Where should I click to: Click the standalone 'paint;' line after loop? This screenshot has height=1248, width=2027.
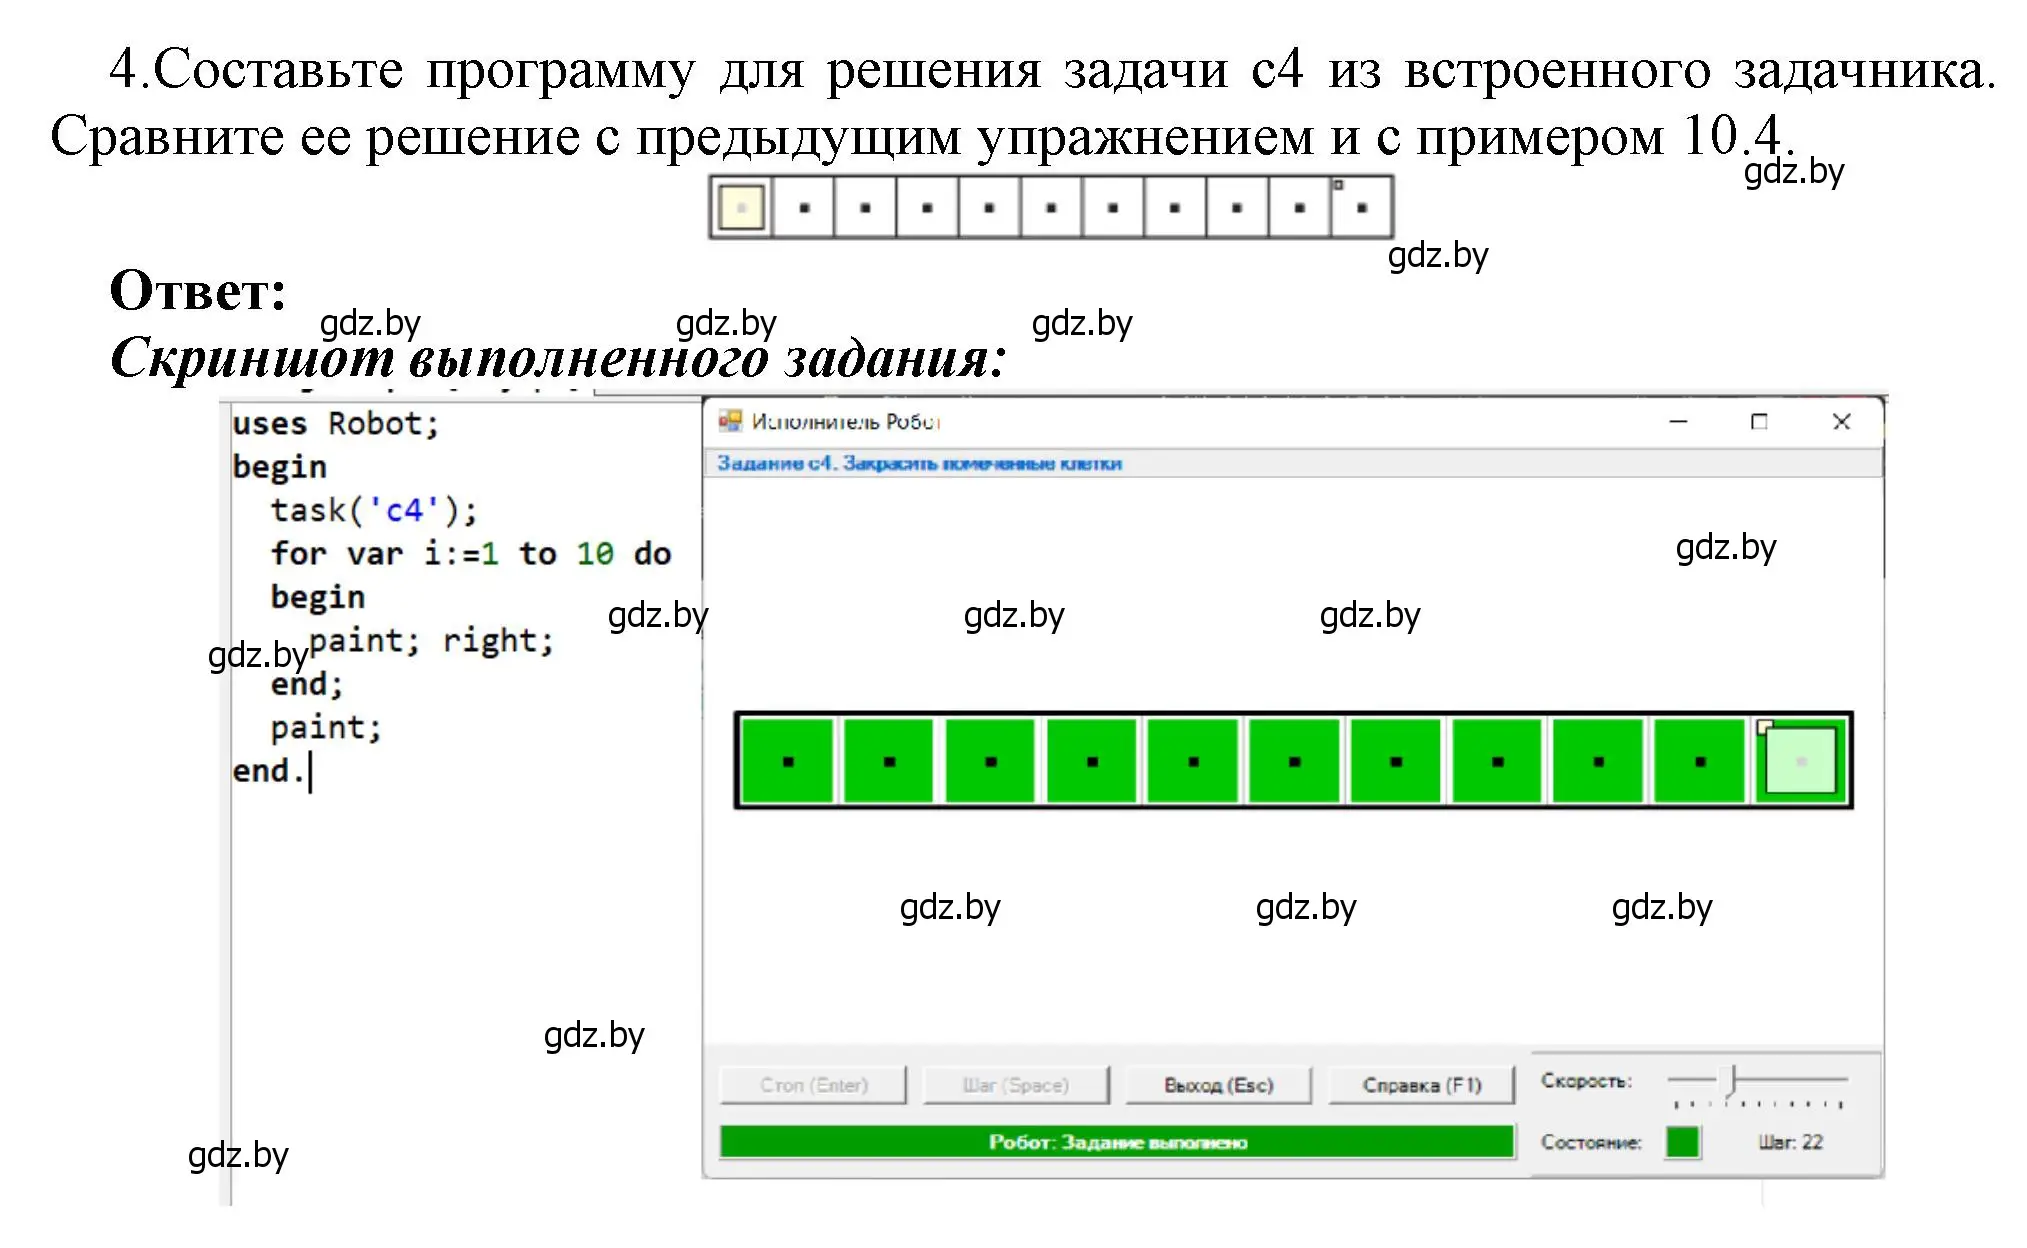pyautogui.click(x=326, y=728)
